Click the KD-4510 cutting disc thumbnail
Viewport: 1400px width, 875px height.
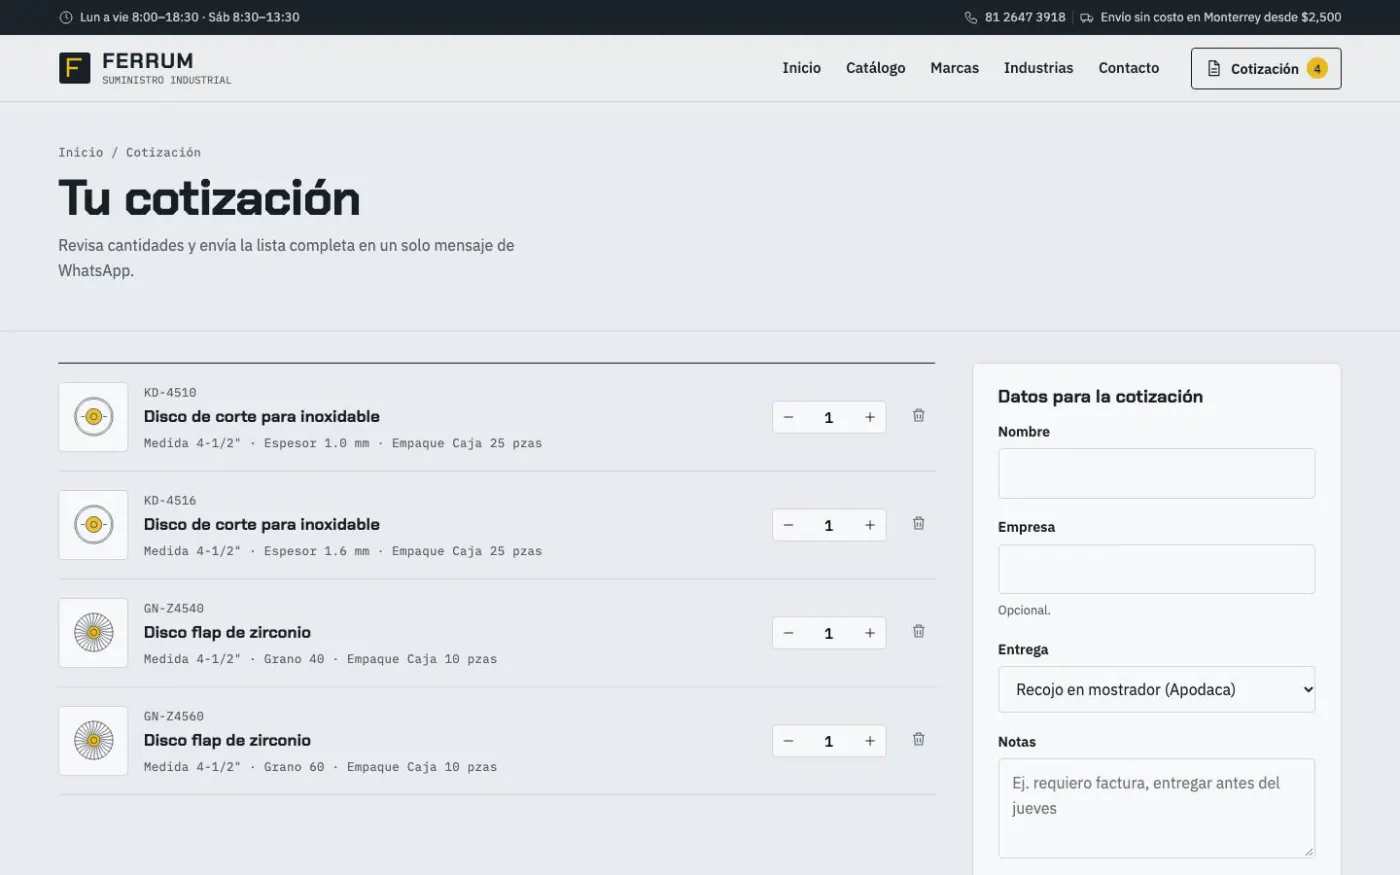pos(93,417)
